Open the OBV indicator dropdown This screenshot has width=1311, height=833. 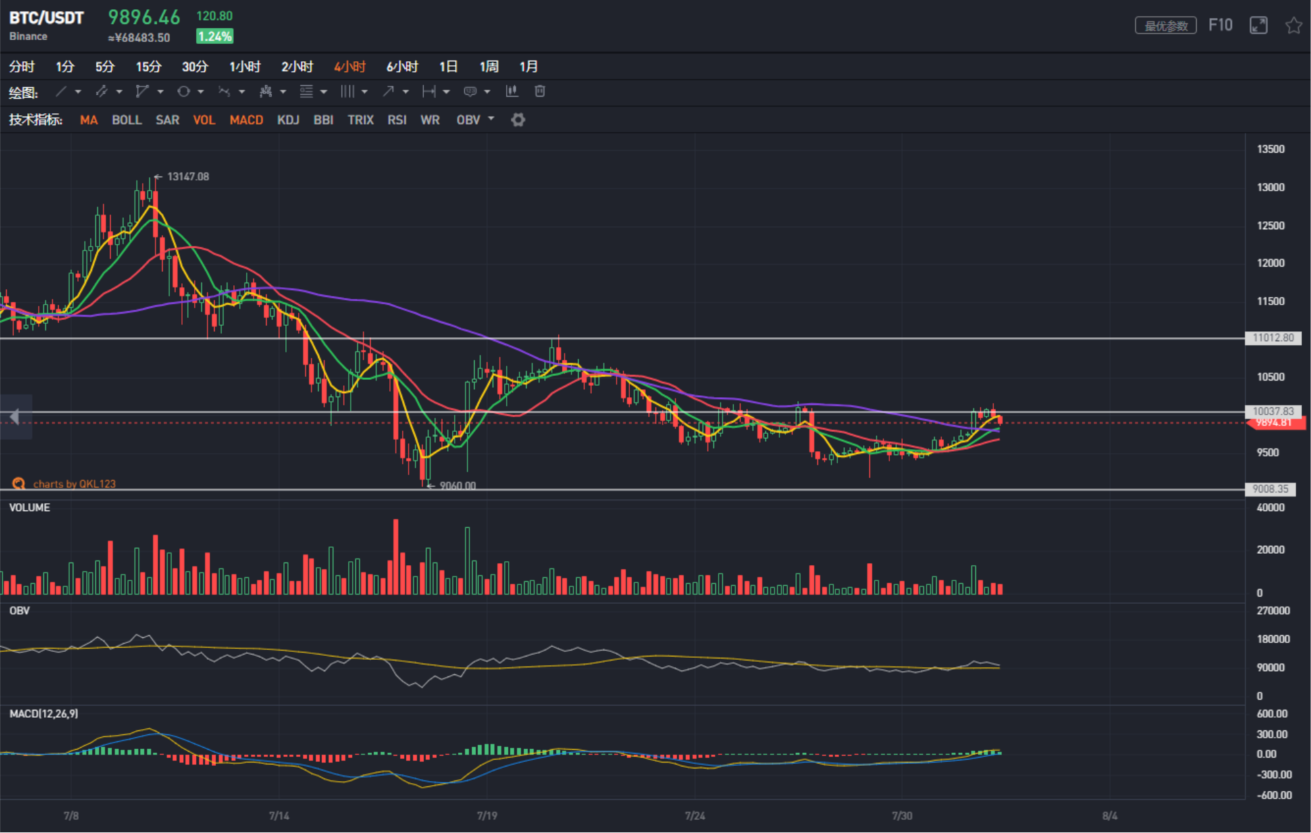point(490,119)
